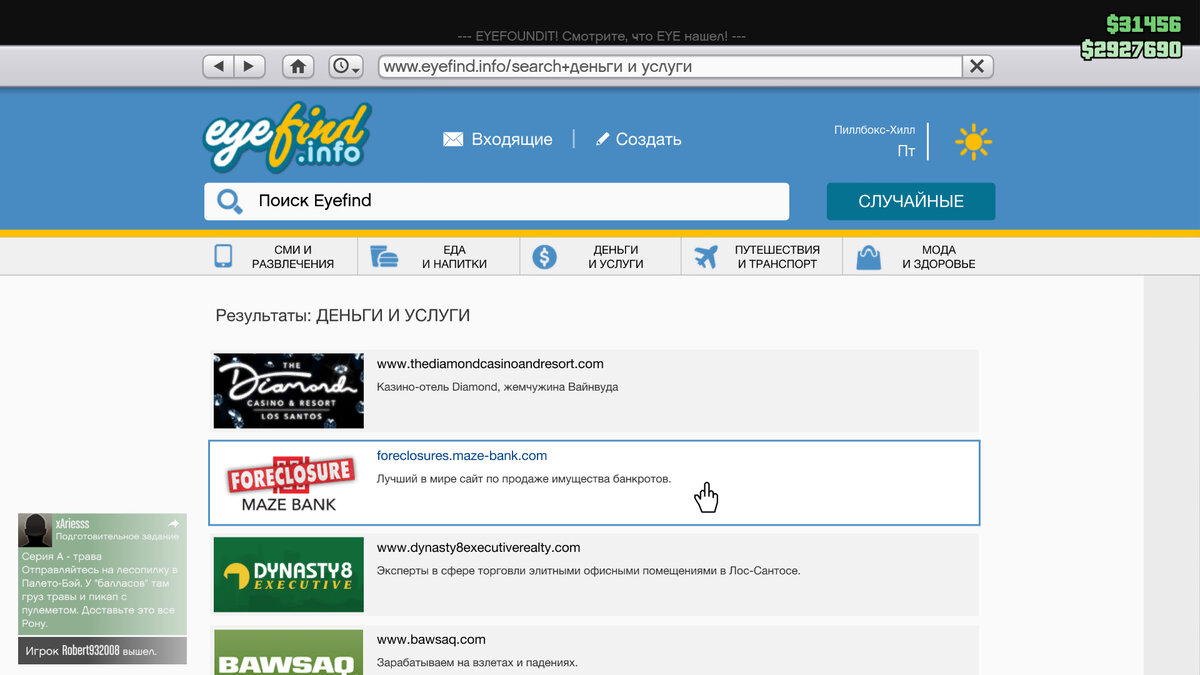Open the Foreclosure Maze Bank thumbnail

pos(289,483)
